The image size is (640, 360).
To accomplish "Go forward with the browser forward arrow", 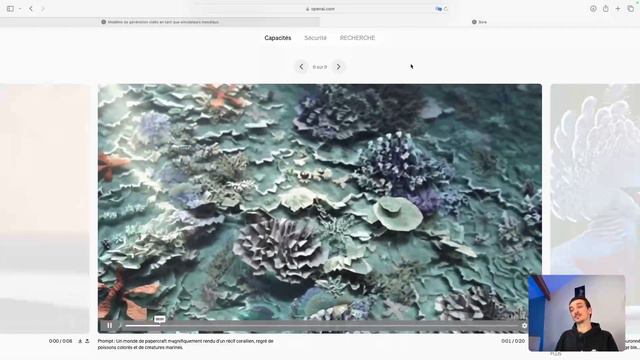I will click(x=43, y=9).
